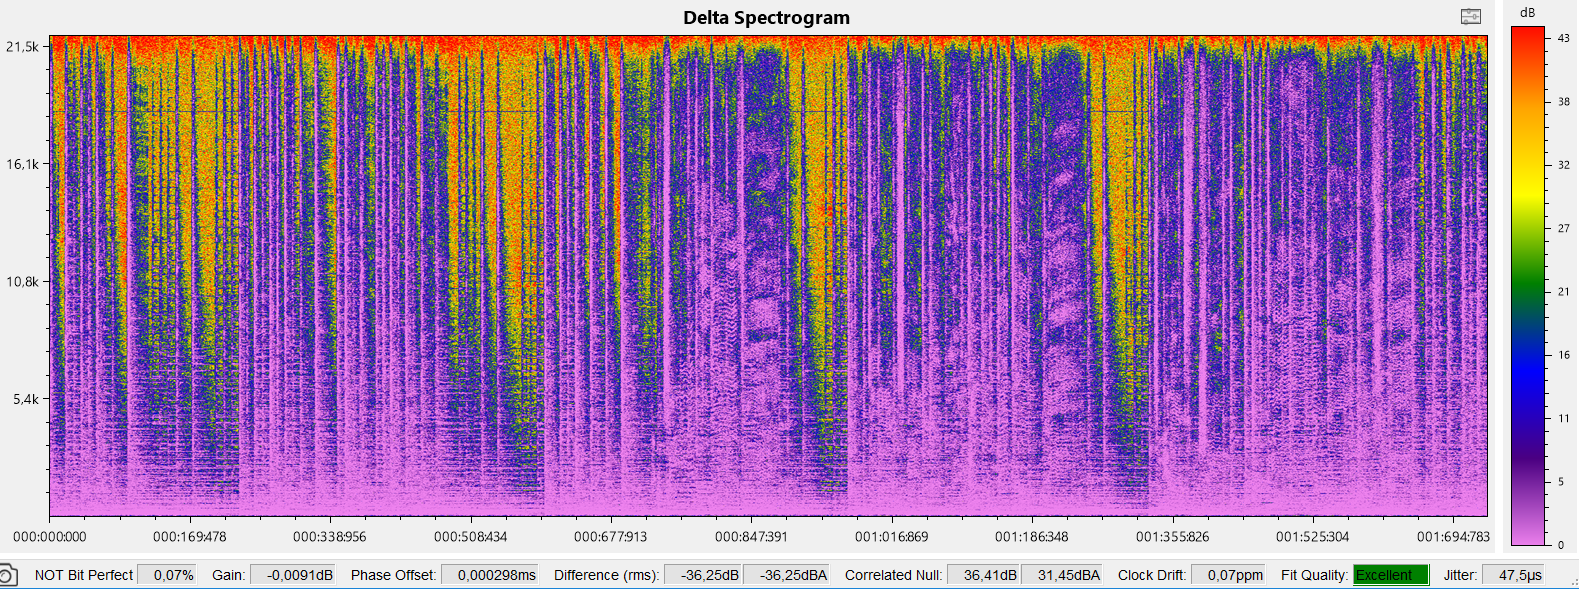Image resolution: width=1579 pixels, height=589 pixels.
Task: Click the Difference -36,25dBA value
Action: click(x=787, y=575)
